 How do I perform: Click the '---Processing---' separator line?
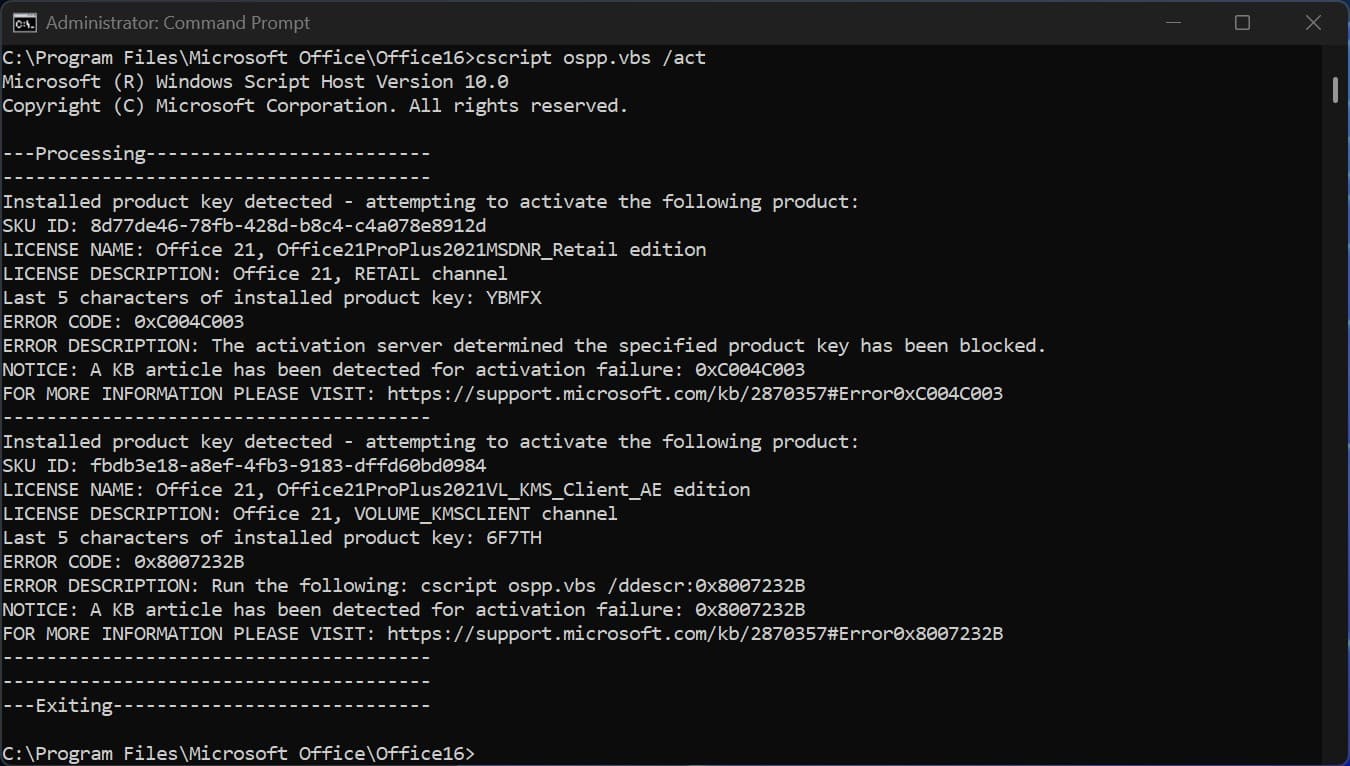(216, 154)
